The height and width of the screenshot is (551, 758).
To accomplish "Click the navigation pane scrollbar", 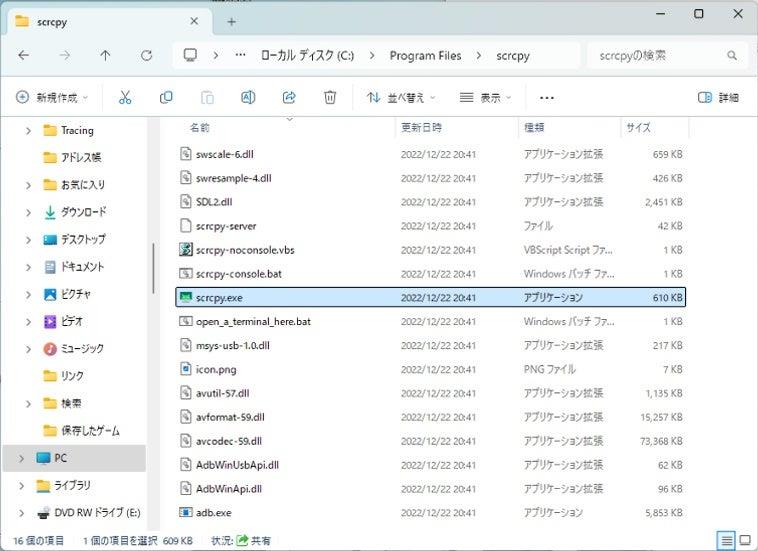I will click(153, 268).
